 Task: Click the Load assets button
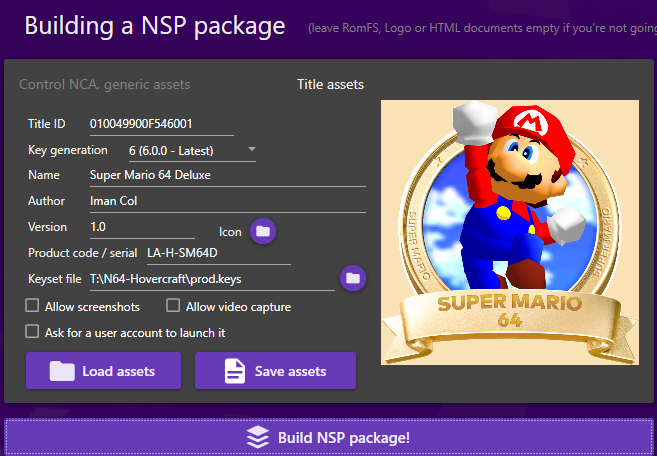click(103, 370)
